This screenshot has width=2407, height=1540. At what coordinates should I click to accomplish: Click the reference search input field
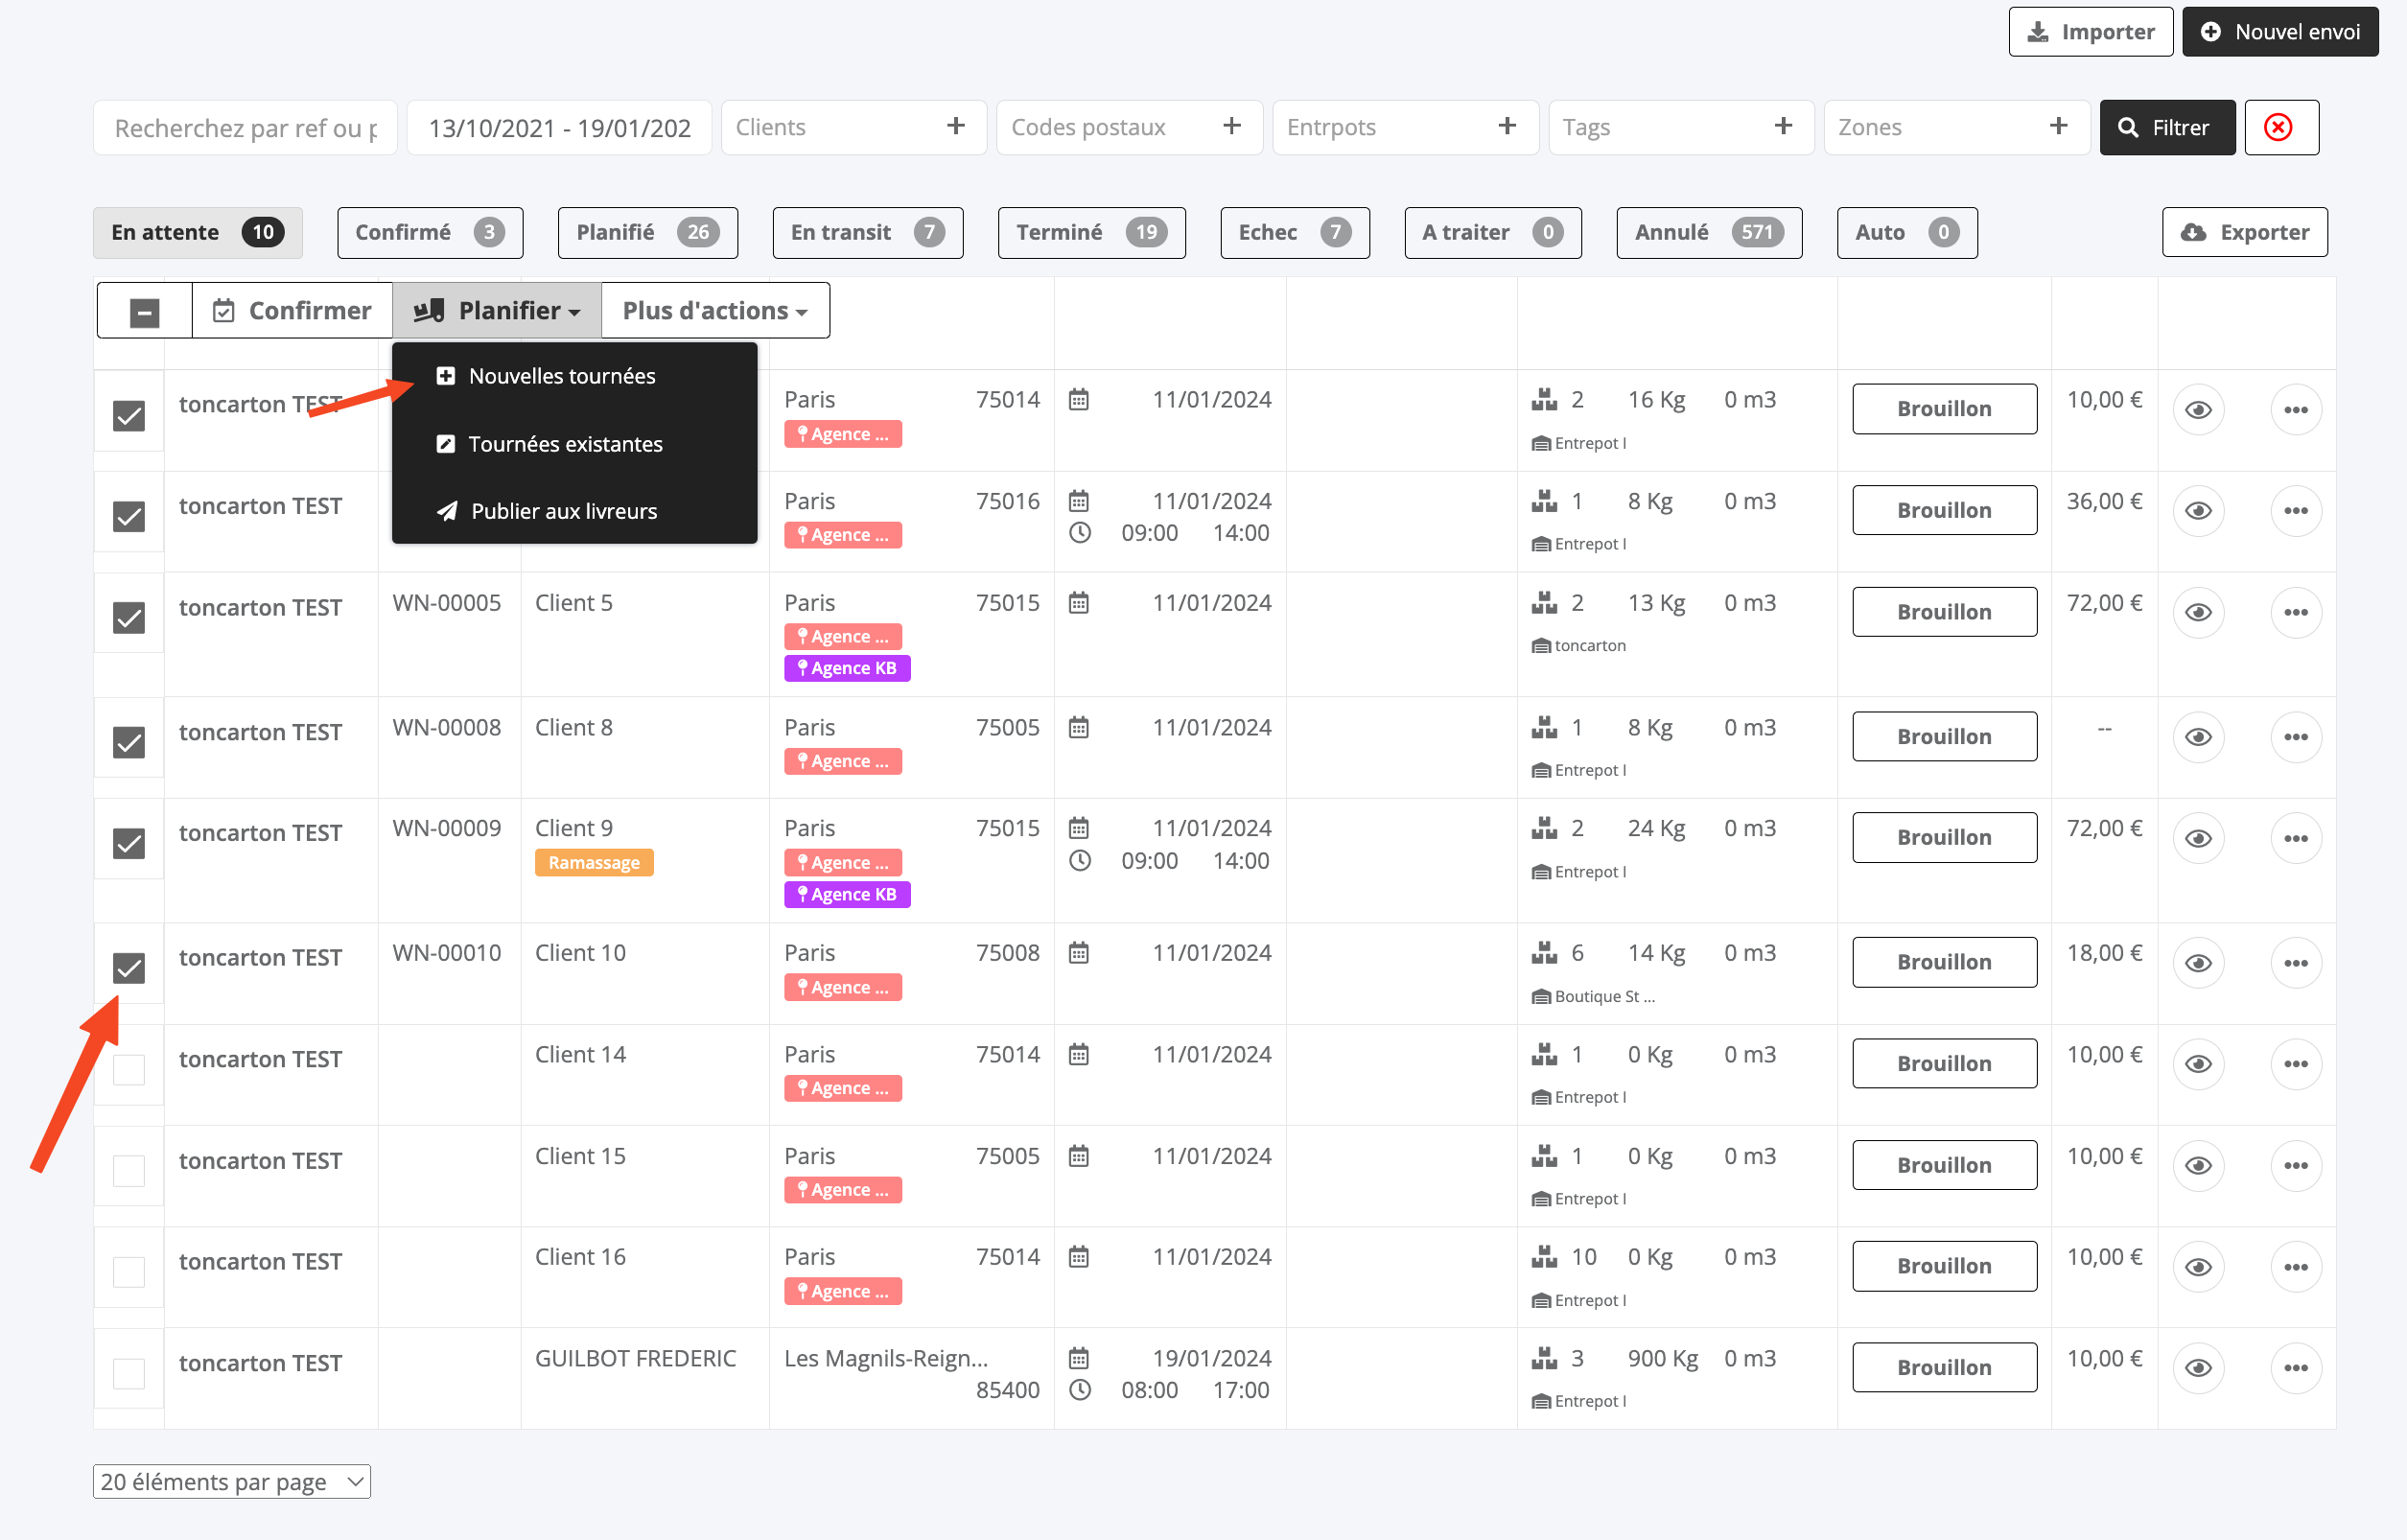pyautogui.click(x=245, y=128)
